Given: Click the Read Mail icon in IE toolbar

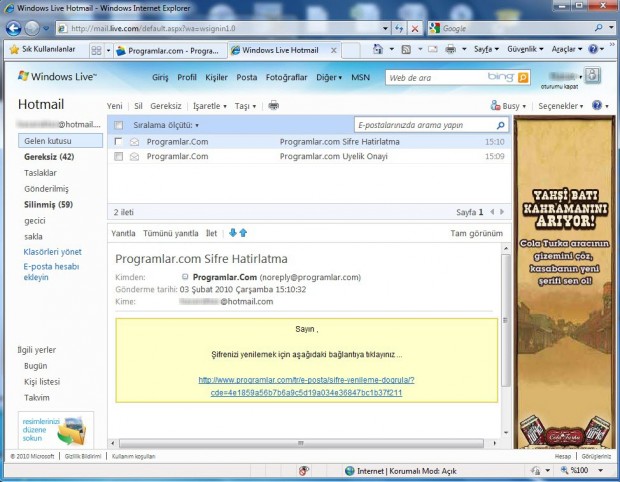Looking at the screenshot, I should [x=433, y=49].
